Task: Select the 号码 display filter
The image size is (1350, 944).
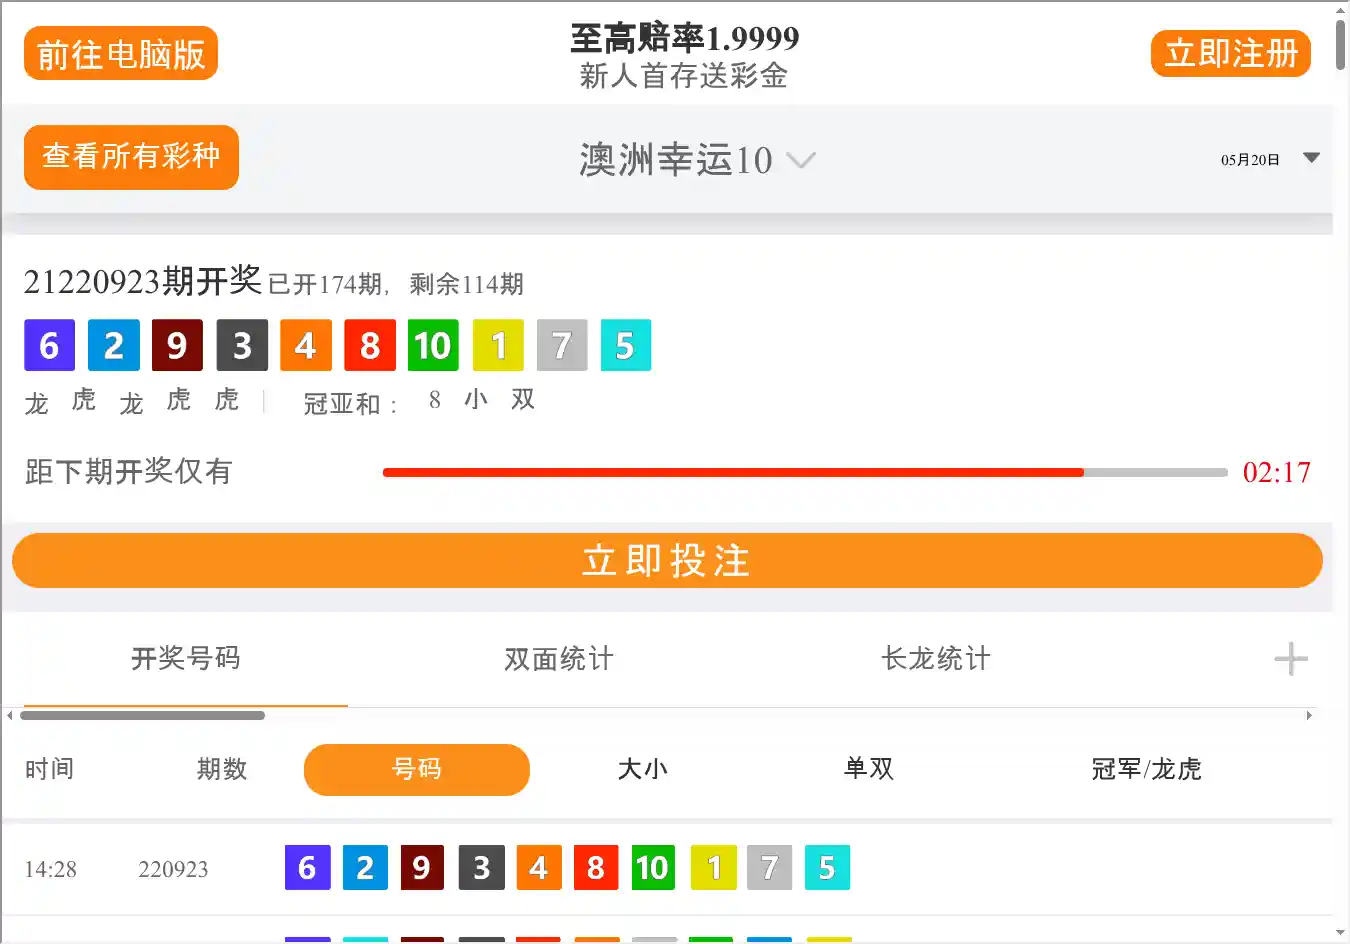Action: [416, 769]
